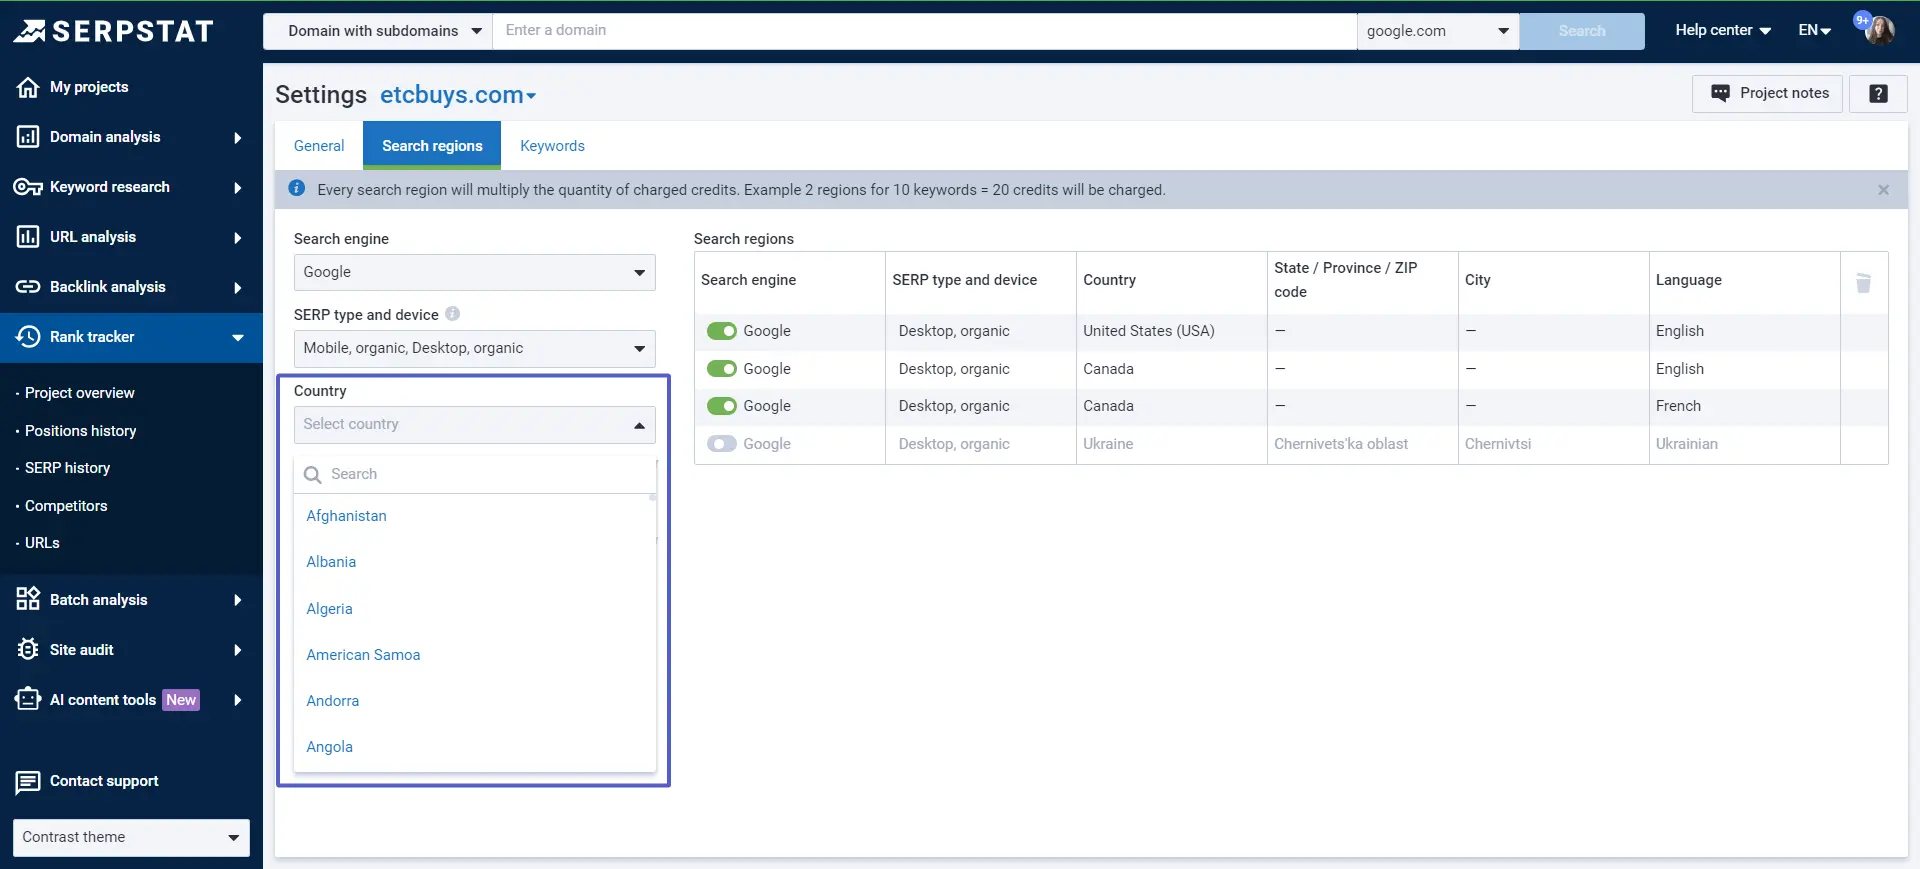
Task: Click the info icon beside SERP type and device
Action: coord(452,314)
